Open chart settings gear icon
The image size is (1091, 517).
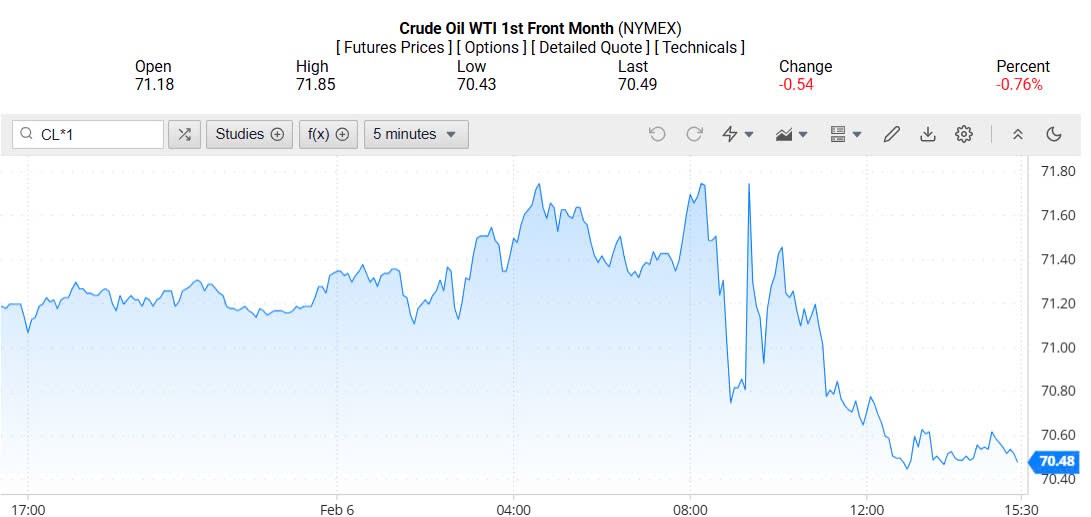tap(964, 134)
